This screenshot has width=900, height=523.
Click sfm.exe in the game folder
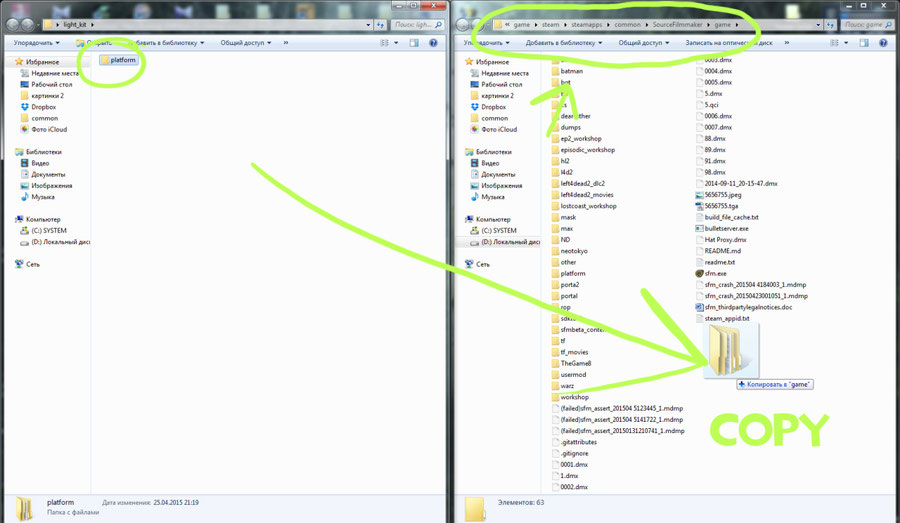pos(718,273)
